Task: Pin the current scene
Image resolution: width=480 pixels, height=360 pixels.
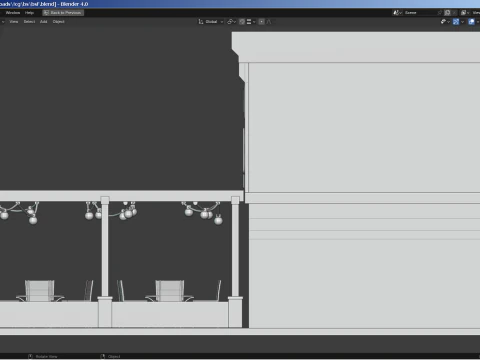Action: [x=440, y=13]
